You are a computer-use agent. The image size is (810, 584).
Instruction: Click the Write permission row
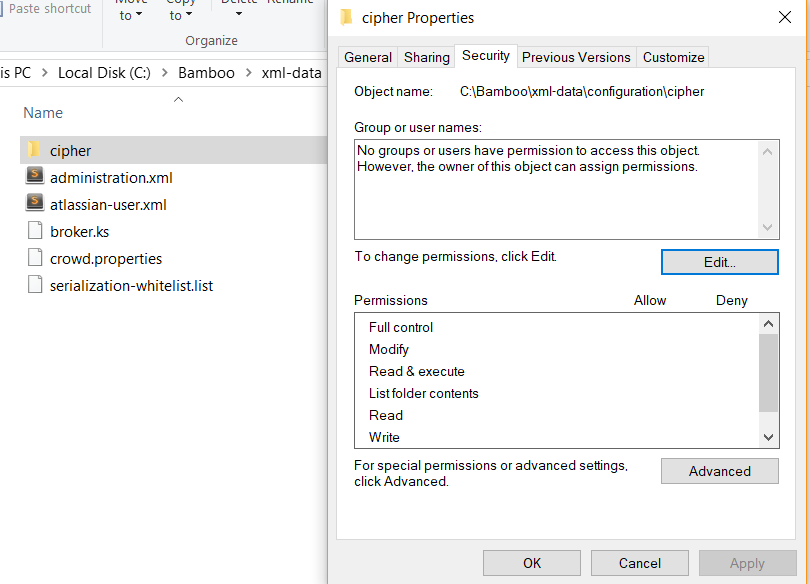557,437
